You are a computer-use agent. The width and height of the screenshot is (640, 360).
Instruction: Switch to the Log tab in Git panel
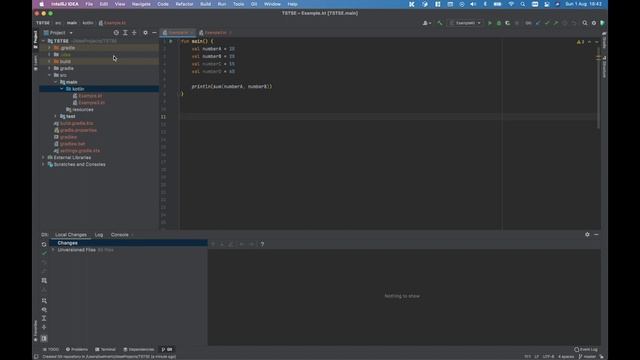point(99,235)
